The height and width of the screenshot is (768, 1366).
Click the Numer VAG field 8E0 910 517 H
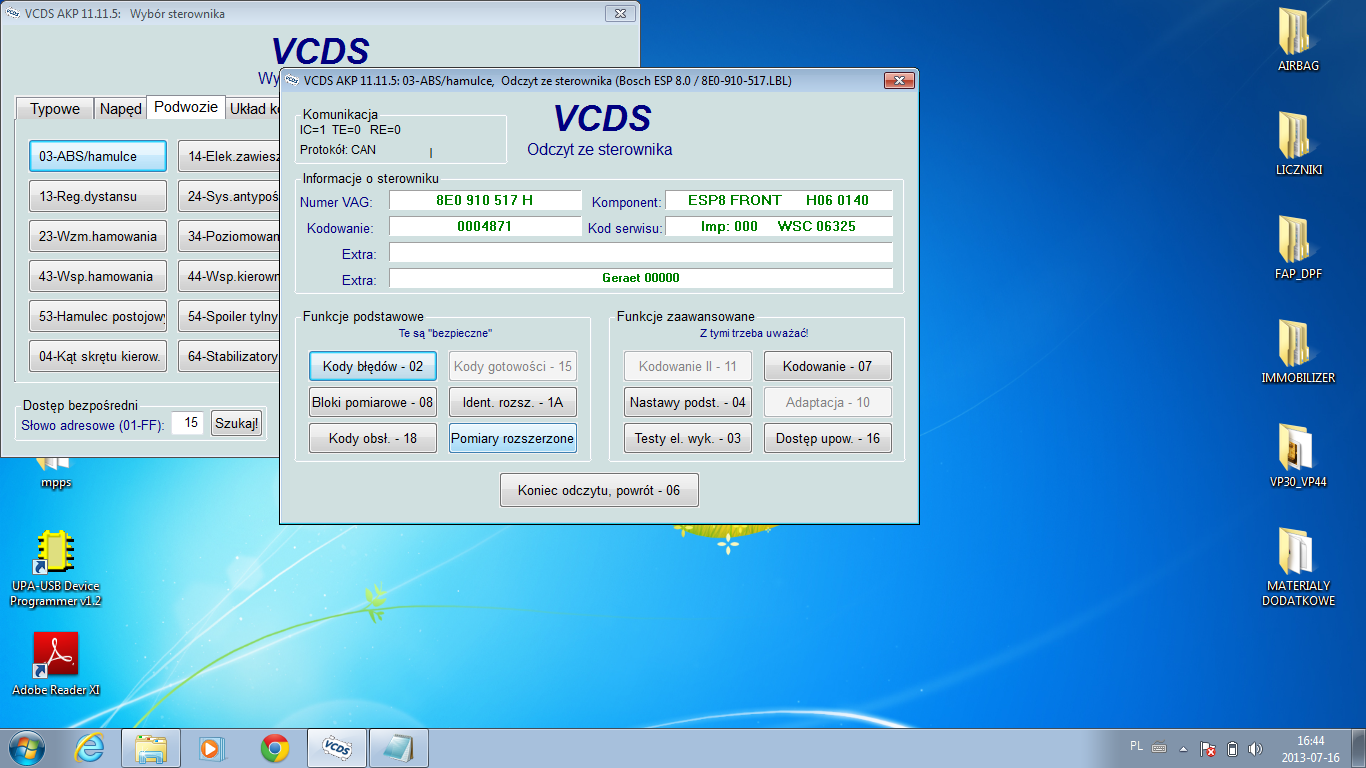coord(485,200)
